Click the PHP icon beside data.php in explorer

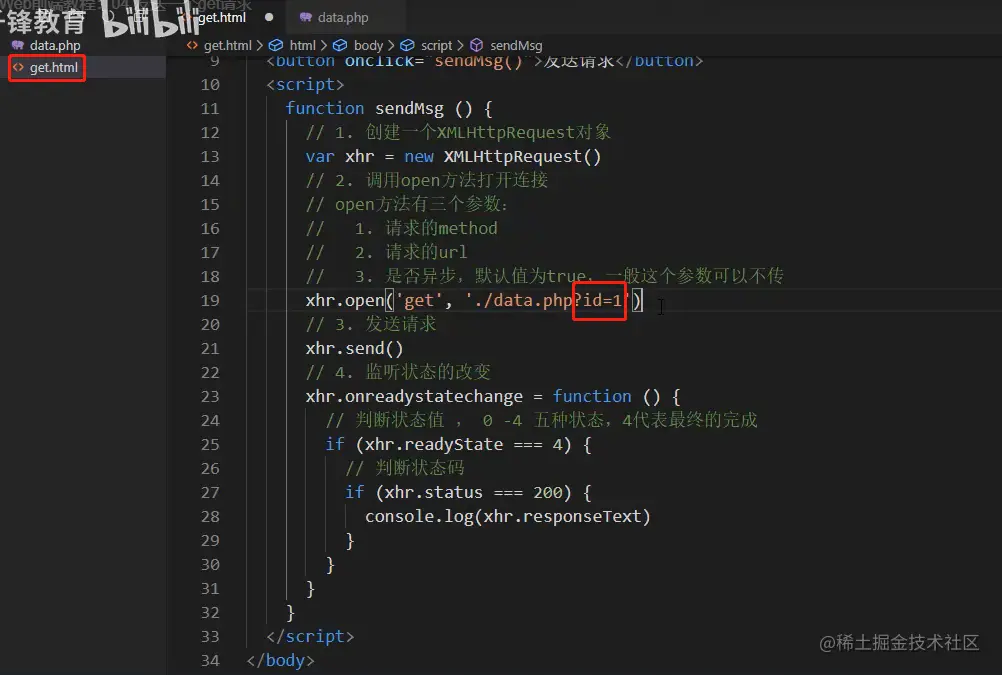tap(17, 45)
